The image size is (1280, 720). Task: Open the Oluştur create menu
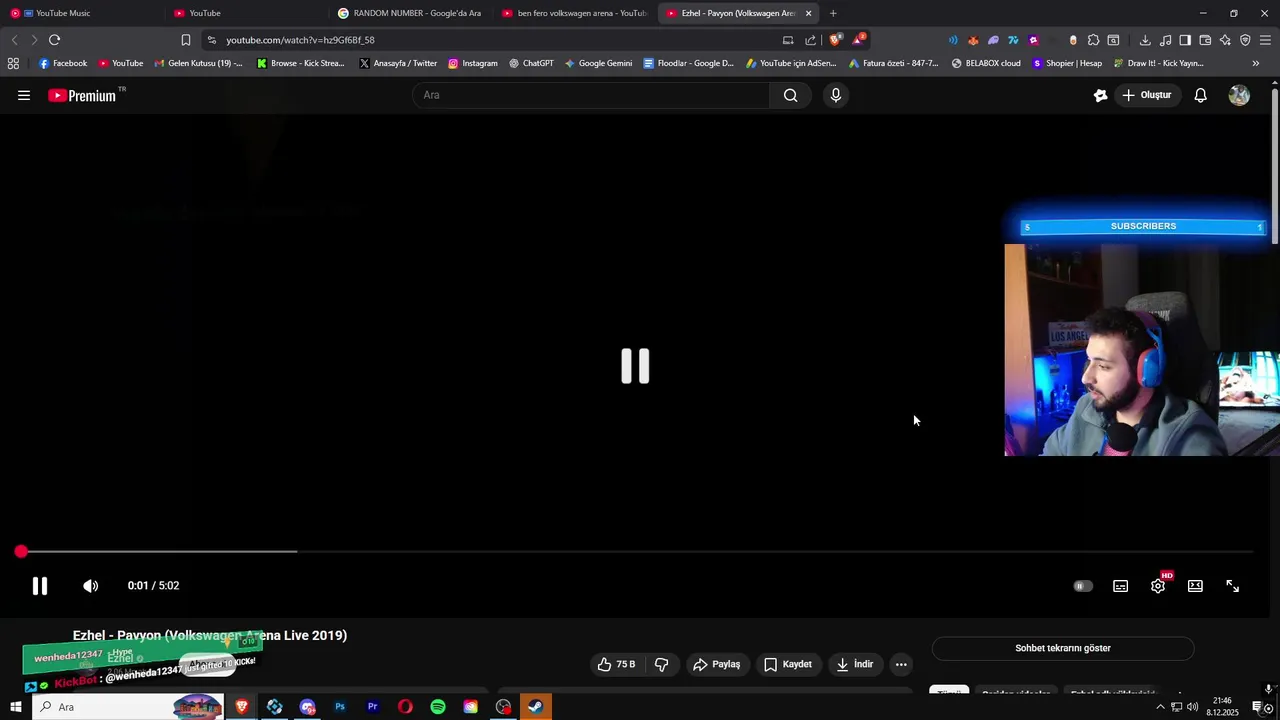pyautogui.click(x=1147, y=95)
